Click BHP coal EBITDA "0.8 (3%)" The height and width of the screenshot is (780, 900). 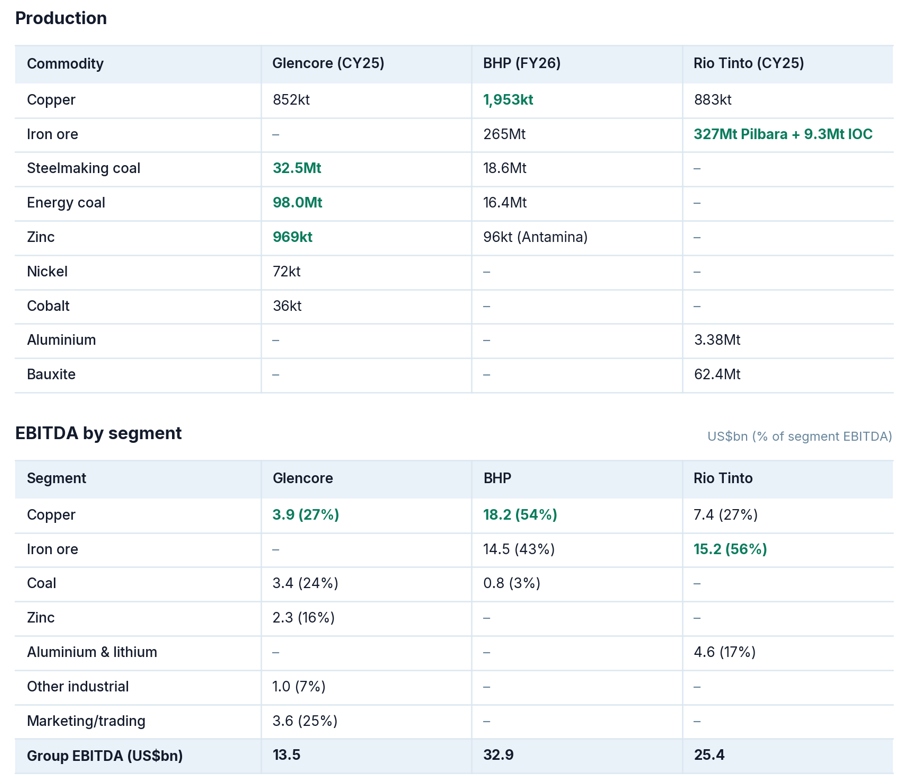pos(511,583)
